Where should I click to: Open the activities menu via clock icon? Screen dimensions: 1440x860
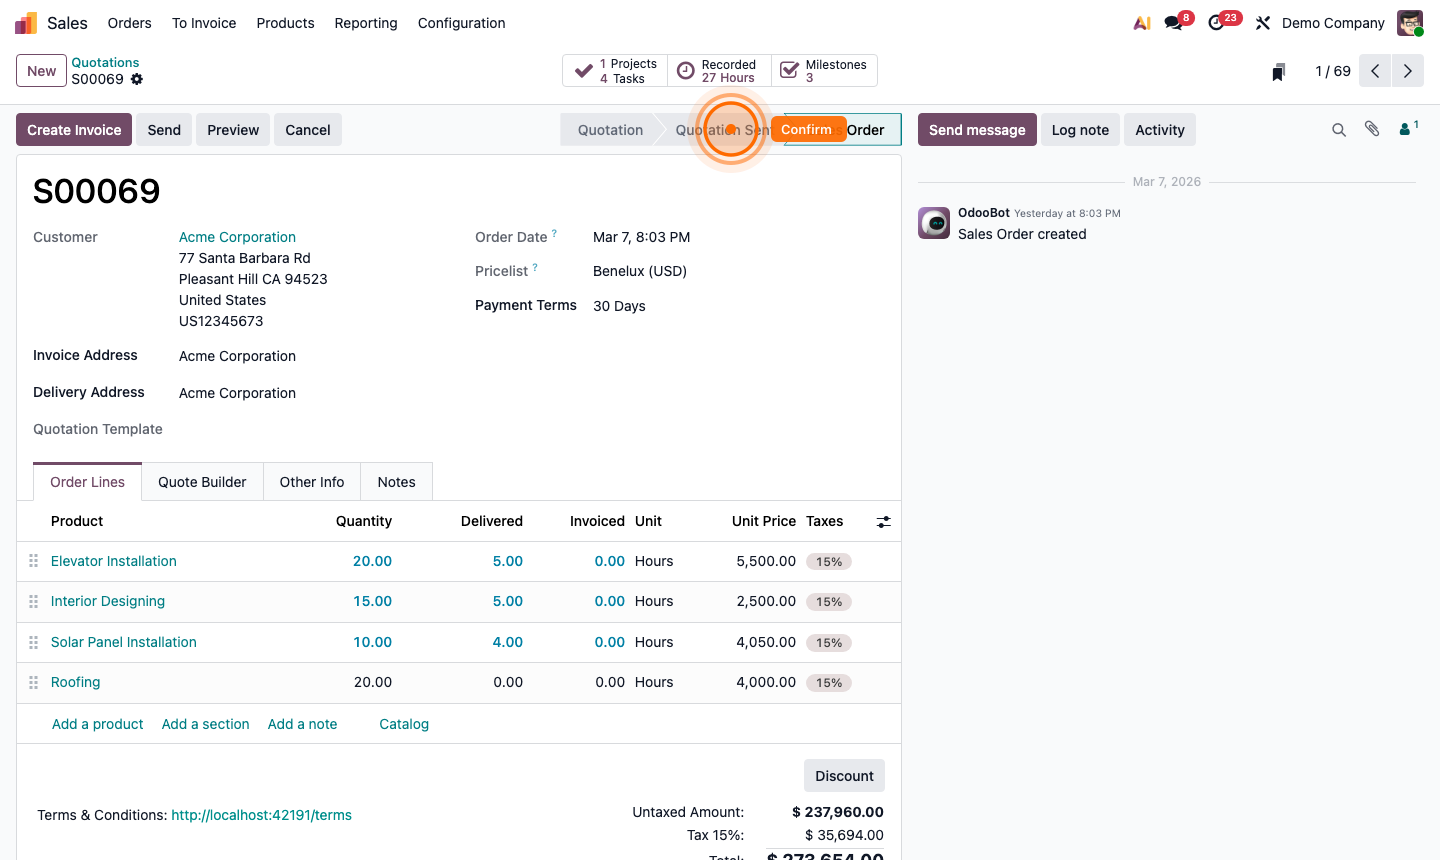click(x=1217, y=22)
